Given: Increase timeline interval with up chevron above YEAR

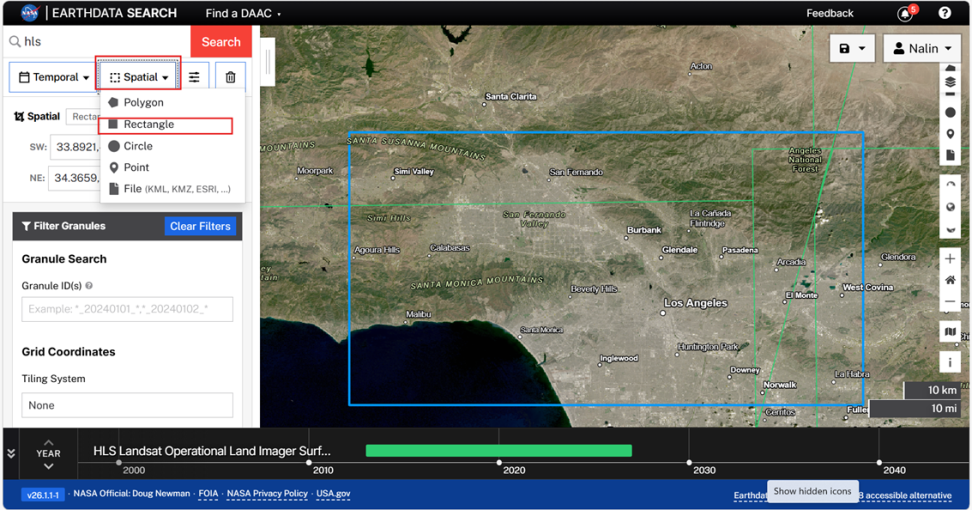Looking at the screenshot, I should (x=48, y=442).
